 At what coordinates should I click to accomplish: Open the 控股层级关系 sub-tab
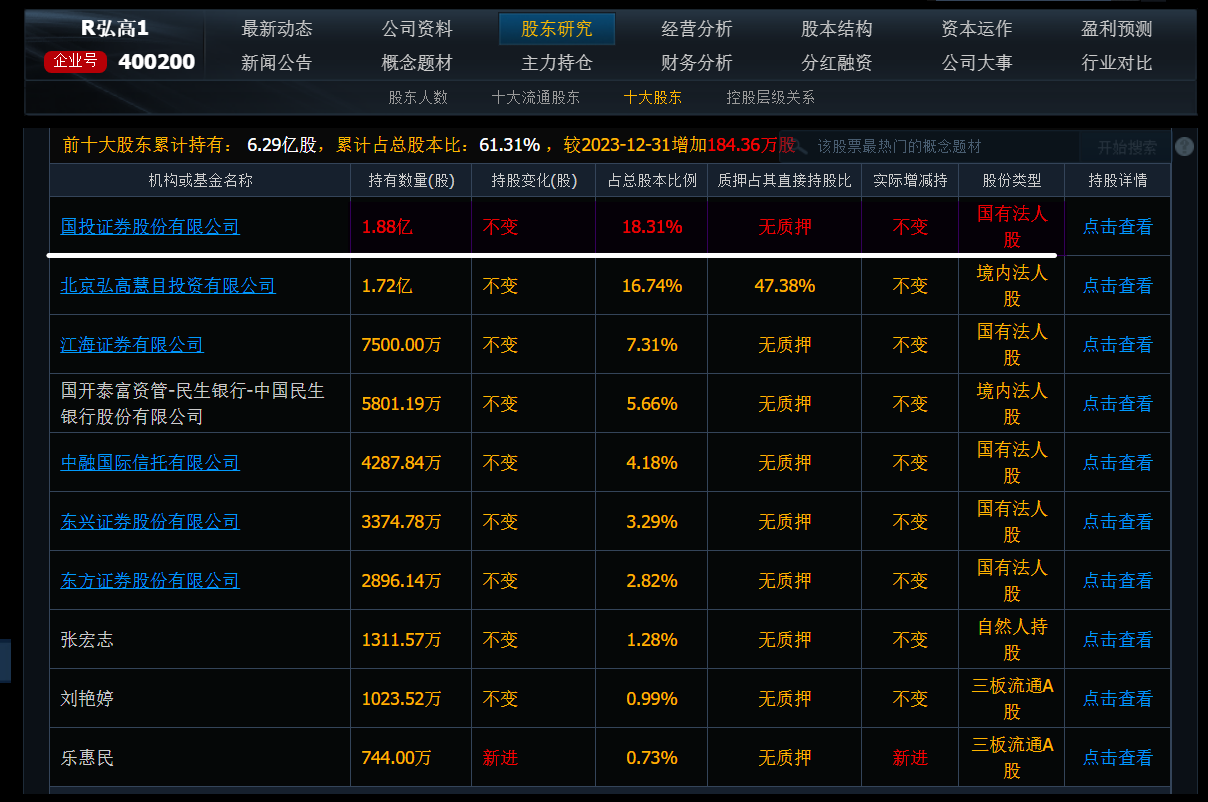pos(770,98)
